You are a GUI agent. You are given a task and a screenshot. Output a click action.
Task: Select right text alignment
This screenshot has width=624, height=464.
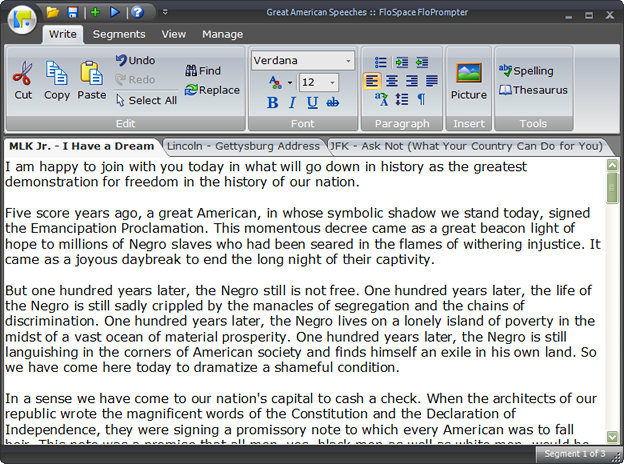tap(412, 81)
